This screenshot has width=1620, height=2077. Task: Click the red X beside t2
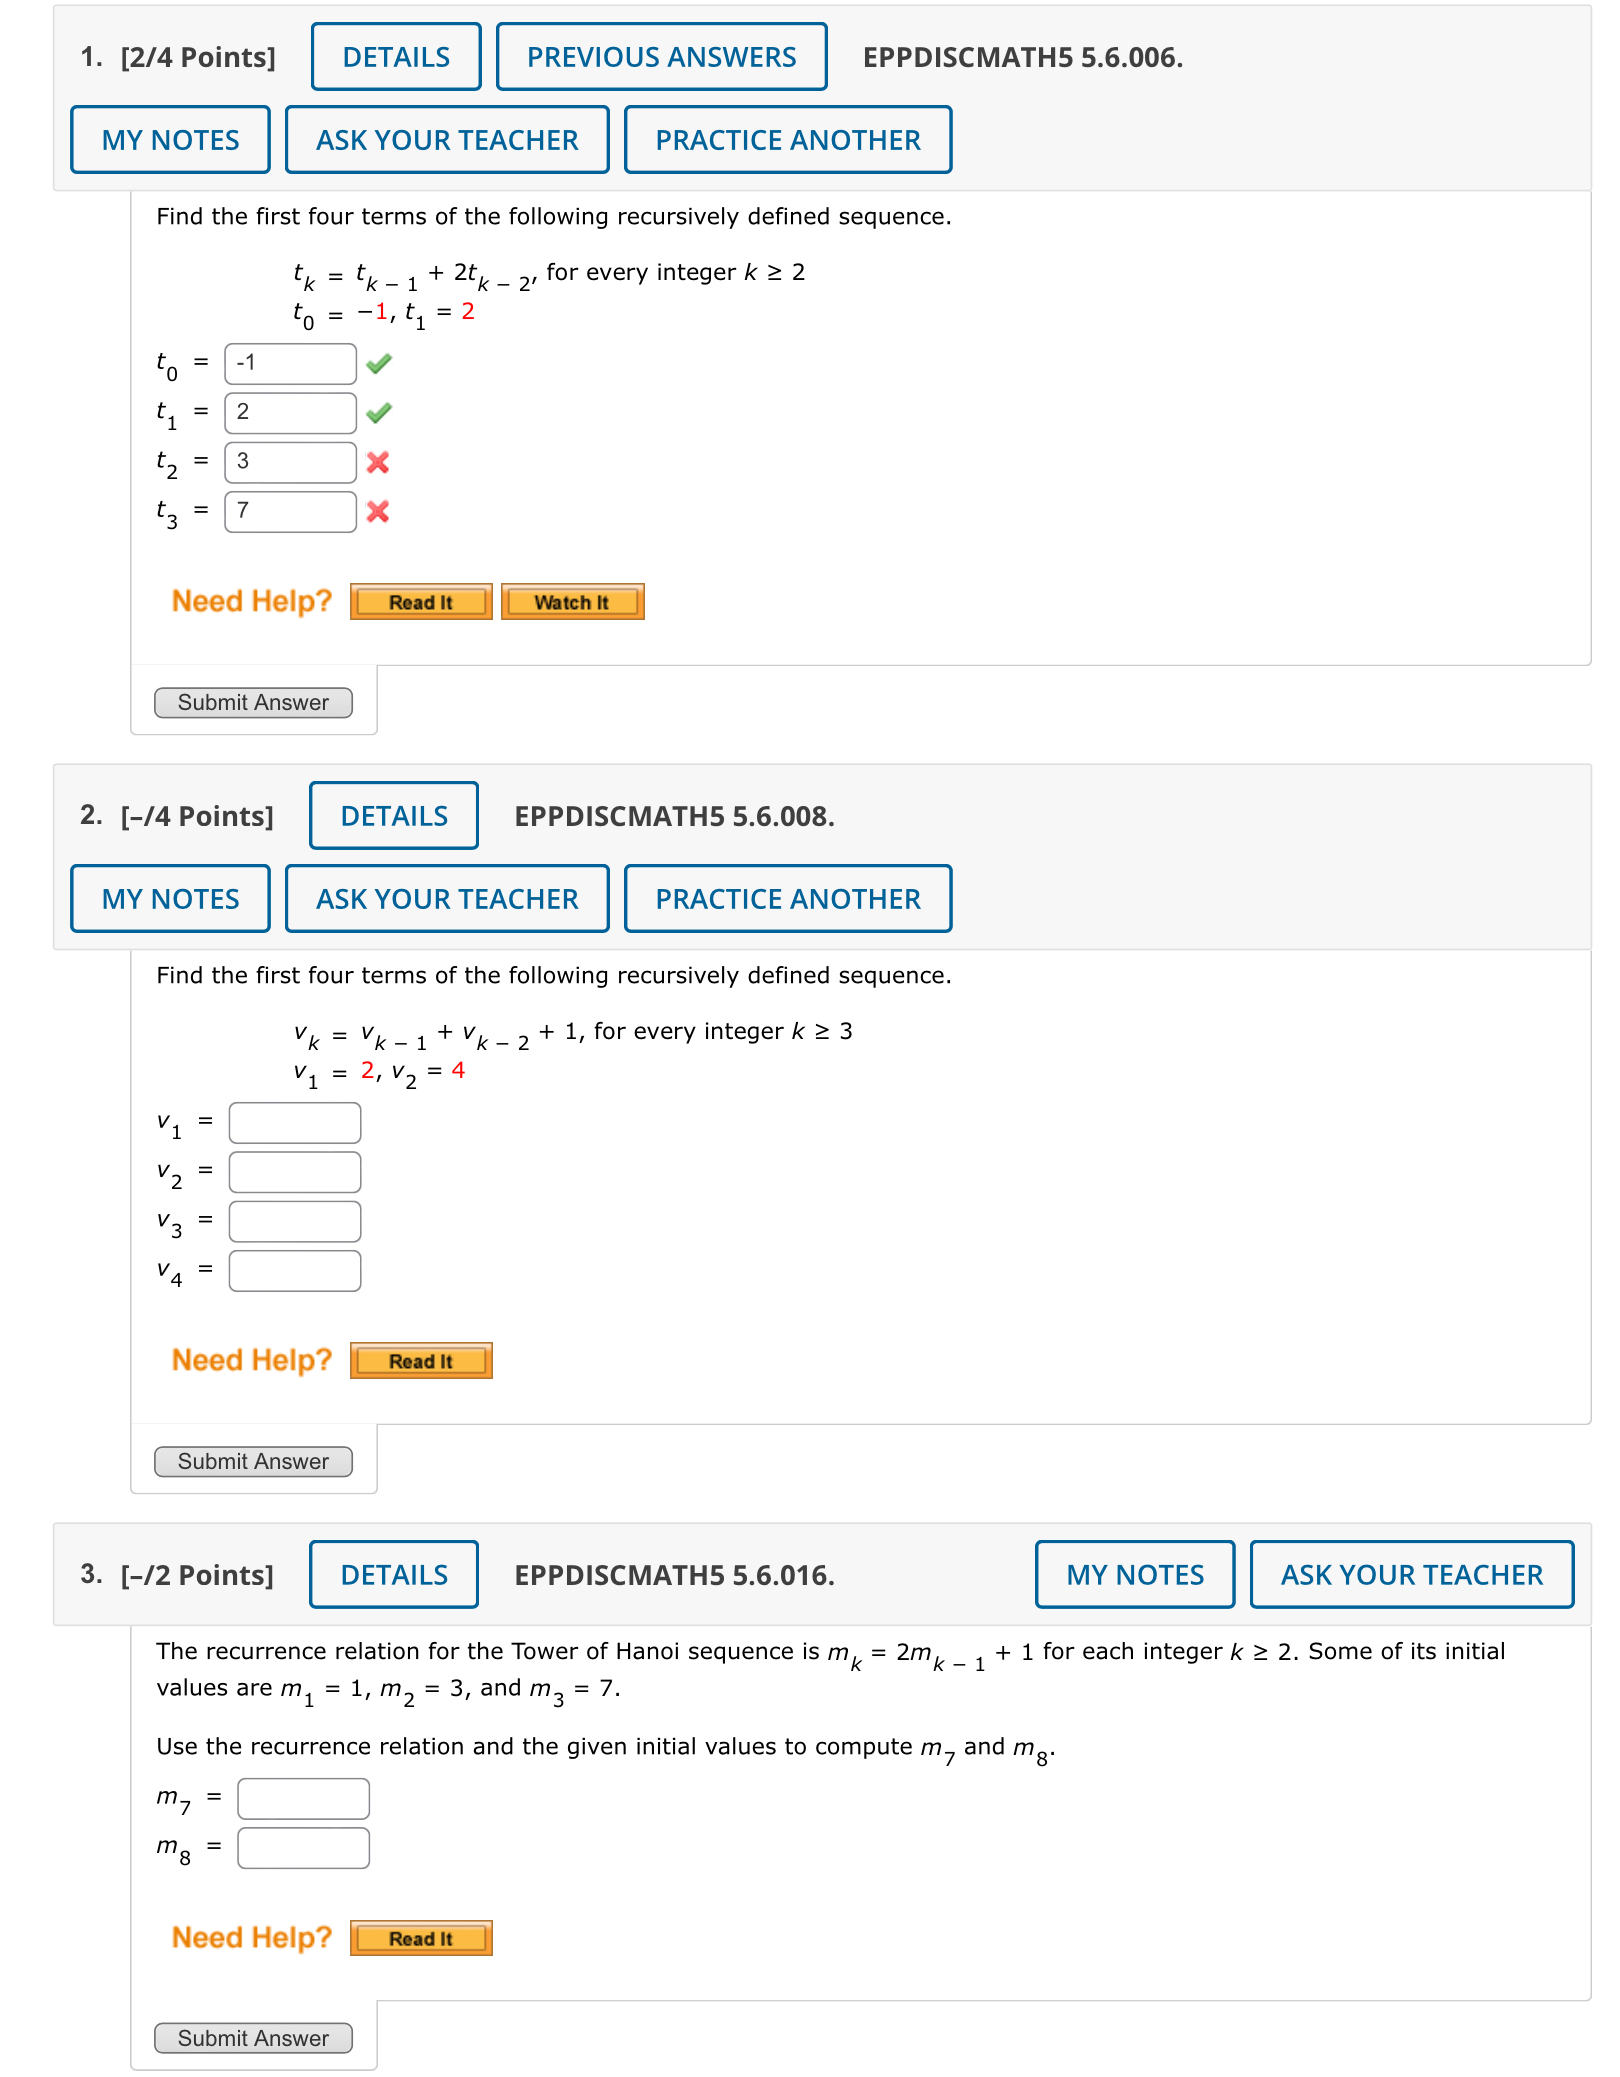tap(377, 461)
